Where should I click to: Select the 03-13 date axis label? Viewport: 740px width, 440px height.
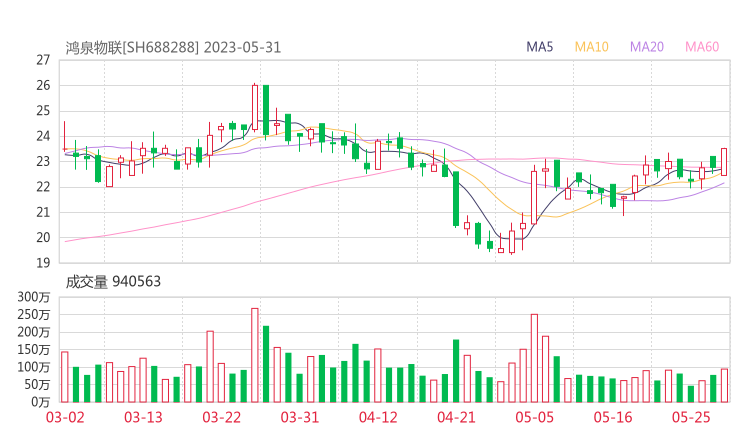[x=143, y=417]
